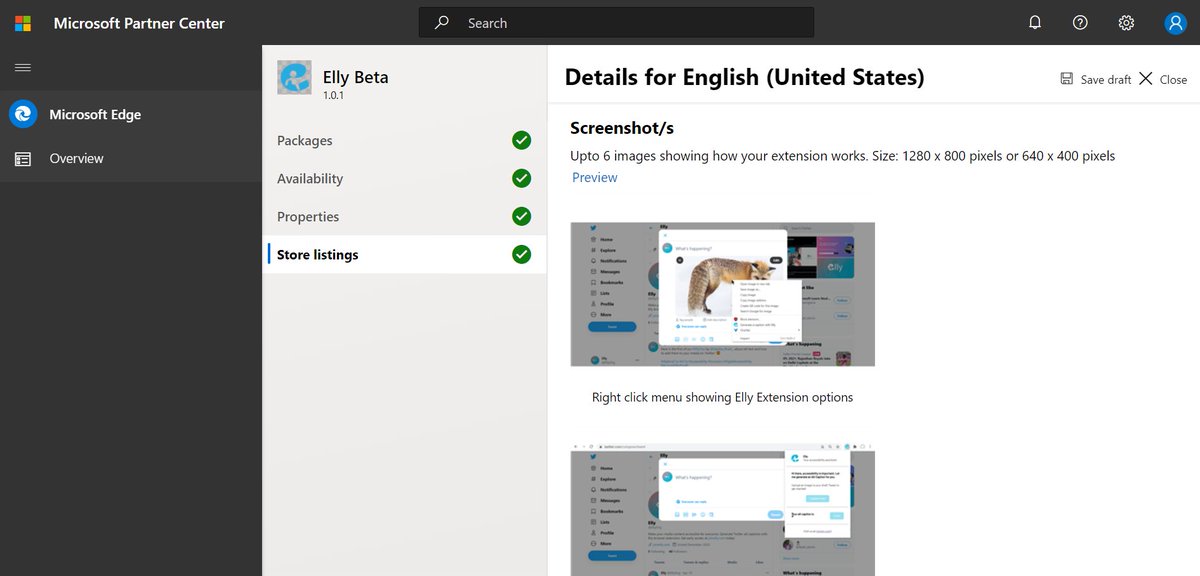This screenshot has width=1200, height=576.
Task: Select Microsoft Edge in sidebar
Action: point(131,114)
